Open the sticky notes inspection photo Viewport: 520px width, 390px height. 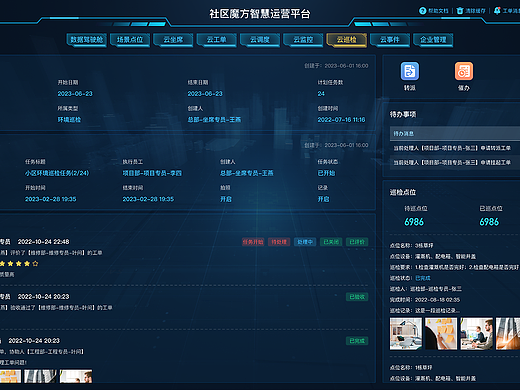(x=441, y=334)
